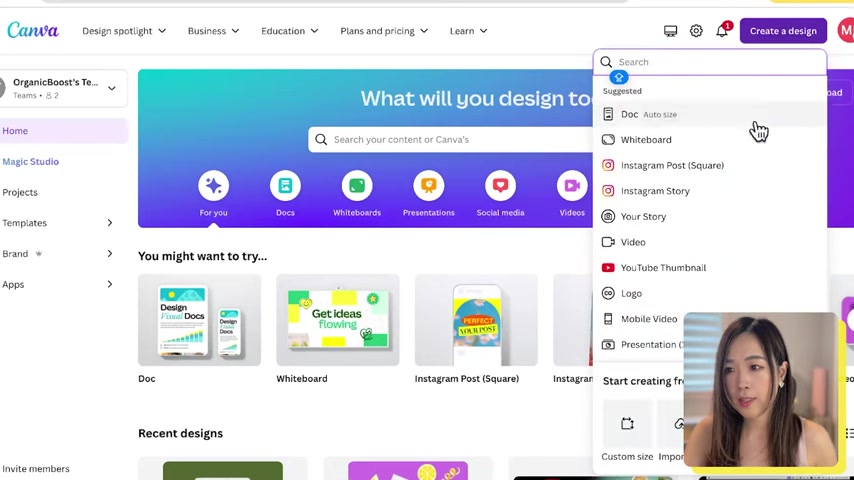
Task: Open the Whiteboard Get ideas flowing thumbnail
Action: (338, 320)
